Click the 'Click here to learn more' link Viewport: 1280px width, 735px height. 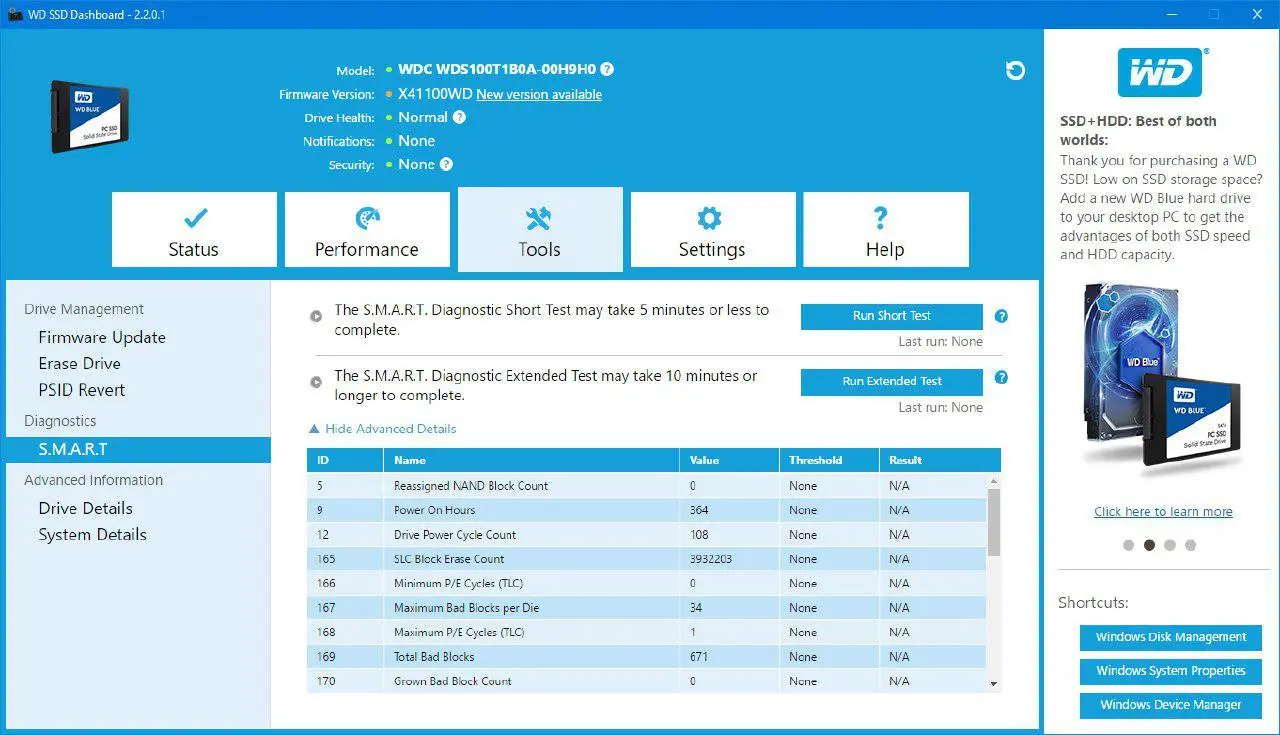[1163, 512]
